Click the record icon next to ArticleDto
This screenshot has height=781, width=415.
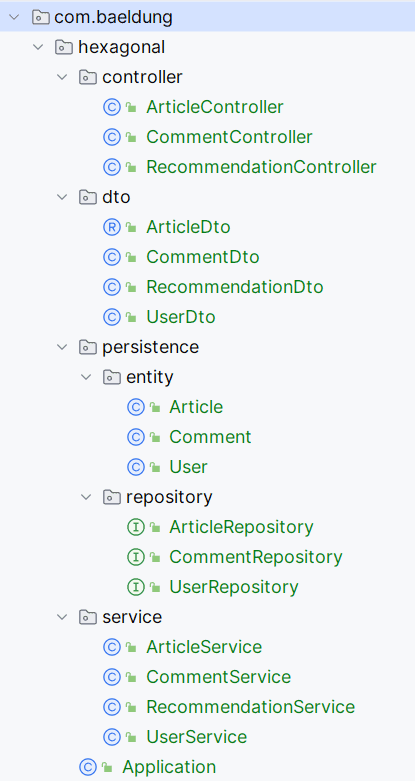(x=112, y=227)
